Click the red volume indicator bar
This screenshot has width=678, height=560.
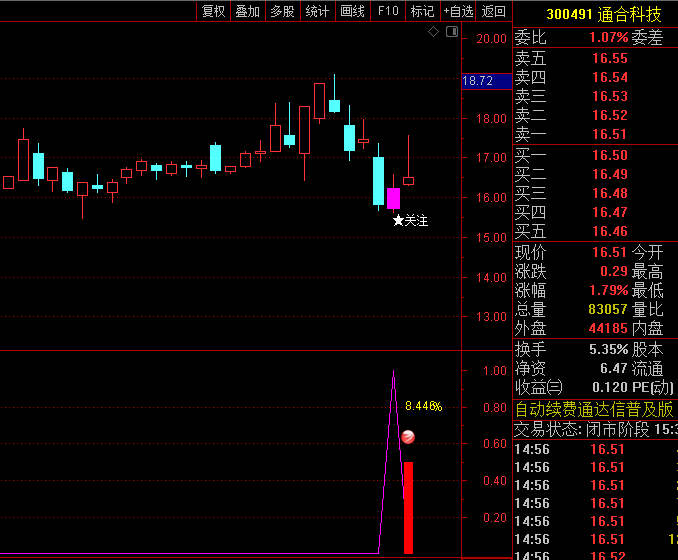tap(408, 508)
